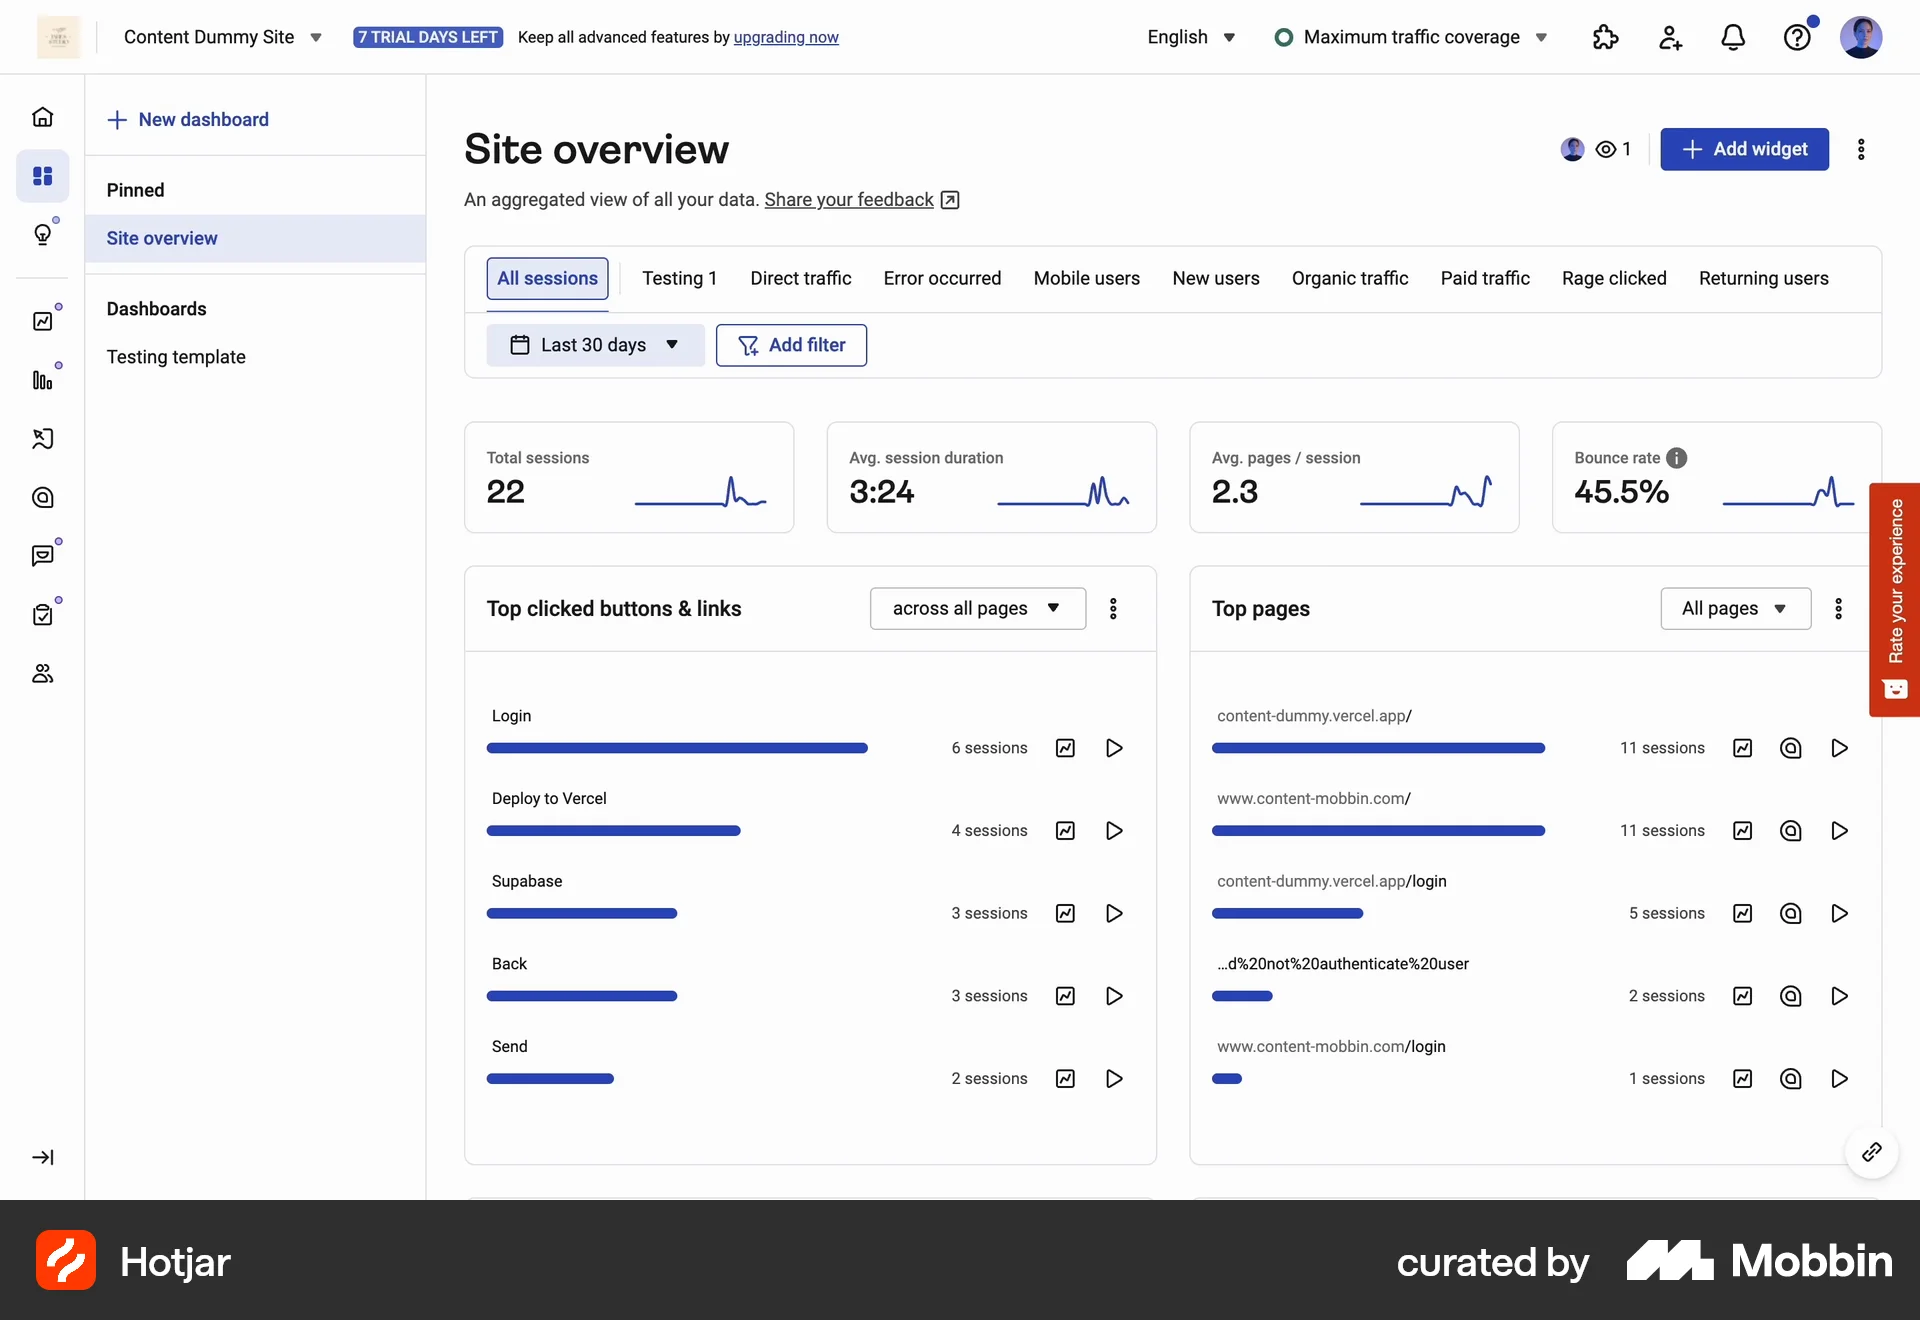Click the Add widget button
The height and width of the screenshot is (1320, 1920).
click(x=1744, y=149)
